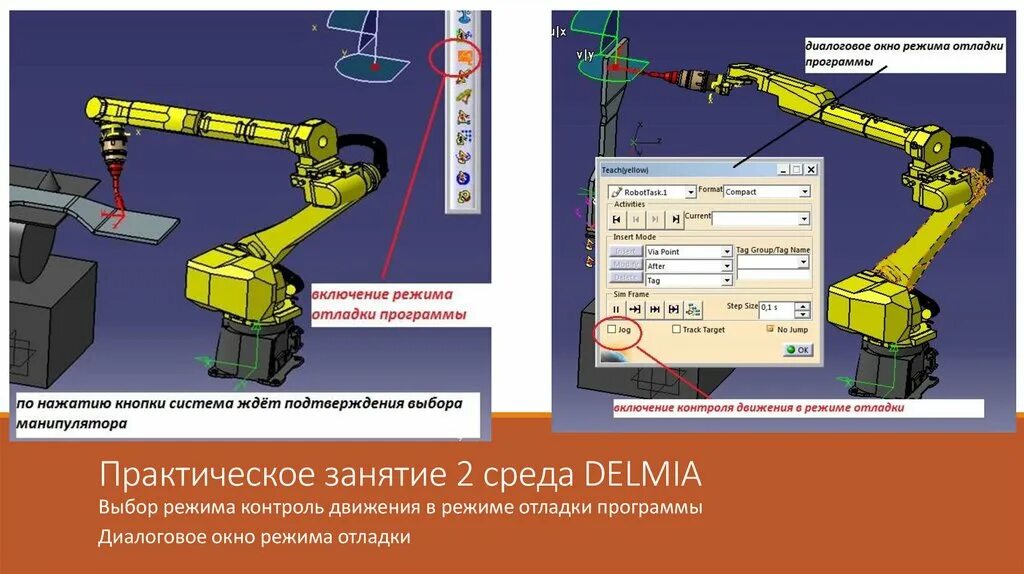Toggle the No Jump checkbox
Viewport: 1024px width, 574px height.
(770, 328)
